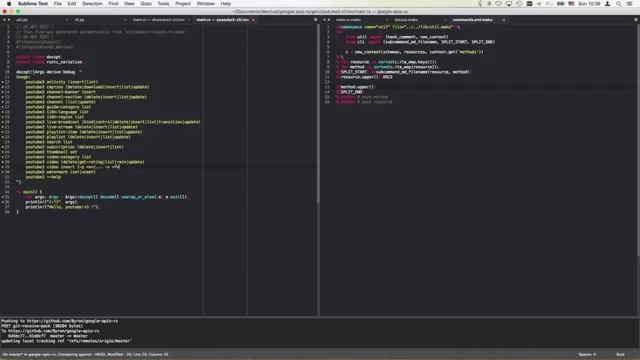Switch to the main.rs discovery1-cli tab
The image size is (640, 360).
(158, 20)
